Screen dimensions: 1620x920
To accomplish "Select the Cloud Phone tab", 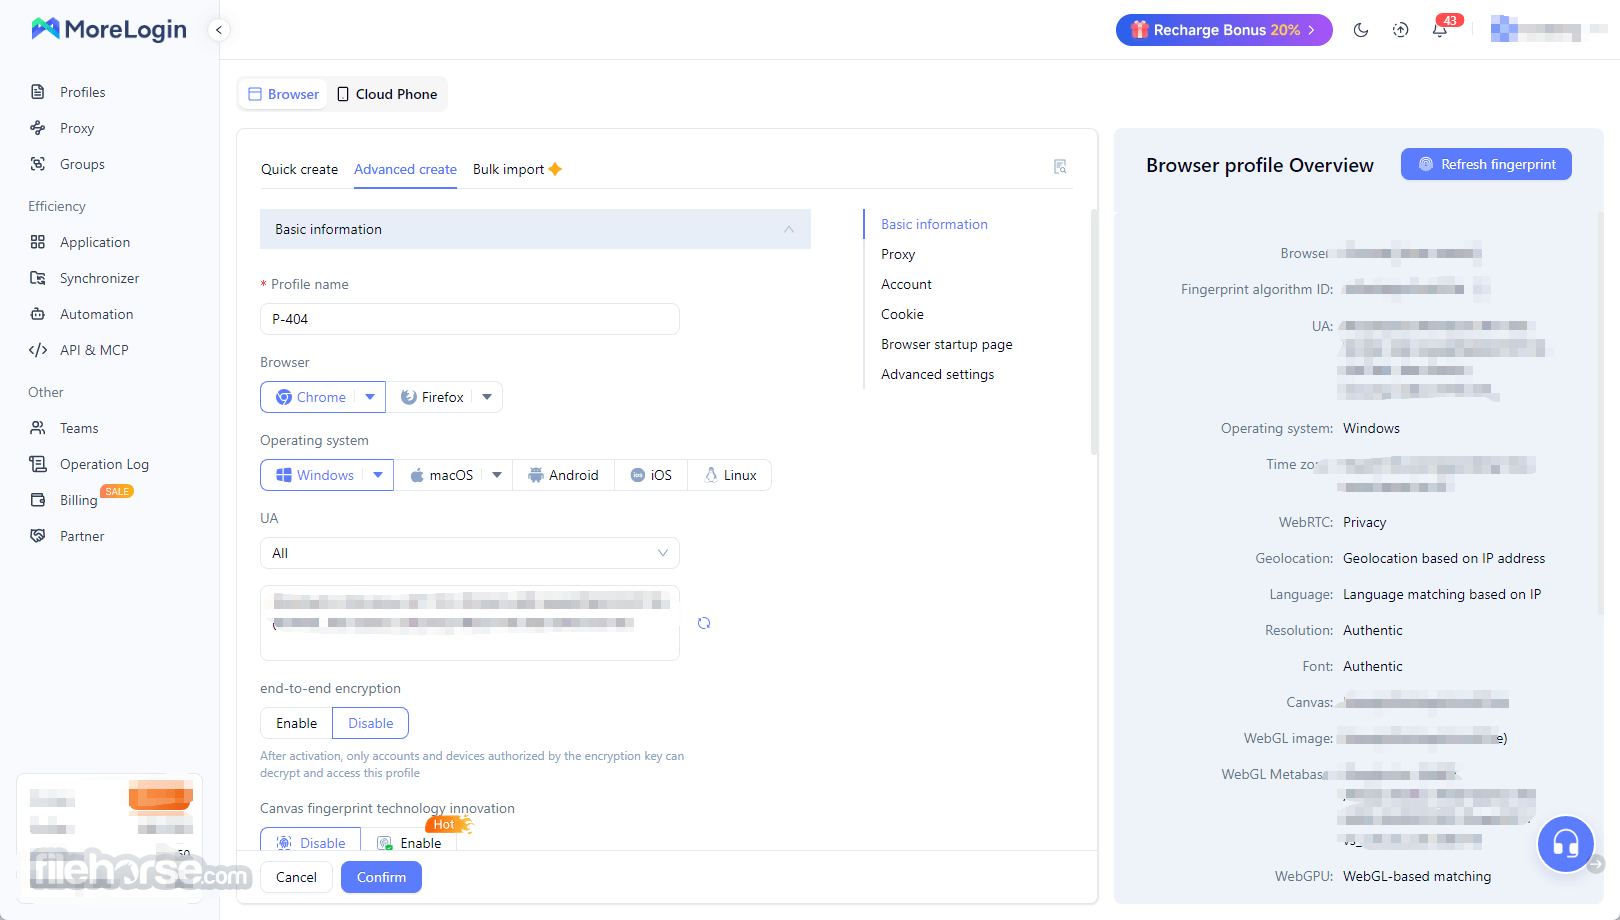I will click(387, 94).
